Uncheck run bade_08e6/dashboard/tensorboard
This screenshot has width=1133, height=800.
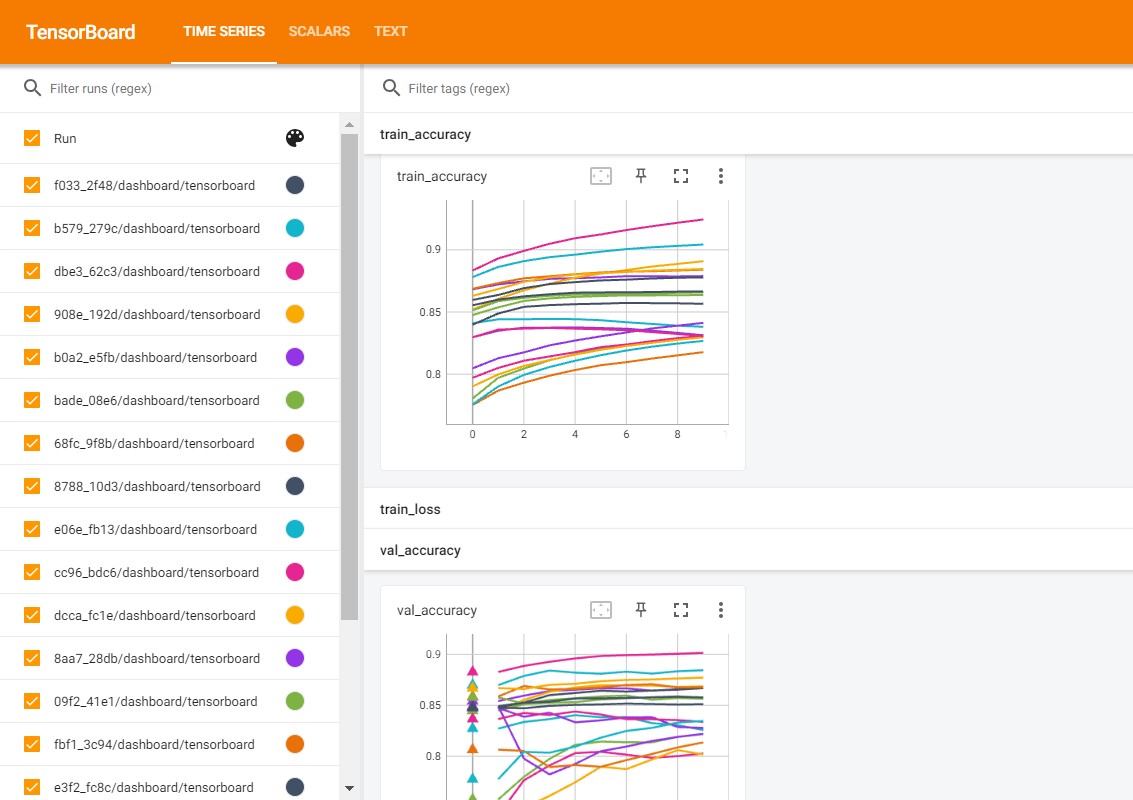[x=32, y=400]
